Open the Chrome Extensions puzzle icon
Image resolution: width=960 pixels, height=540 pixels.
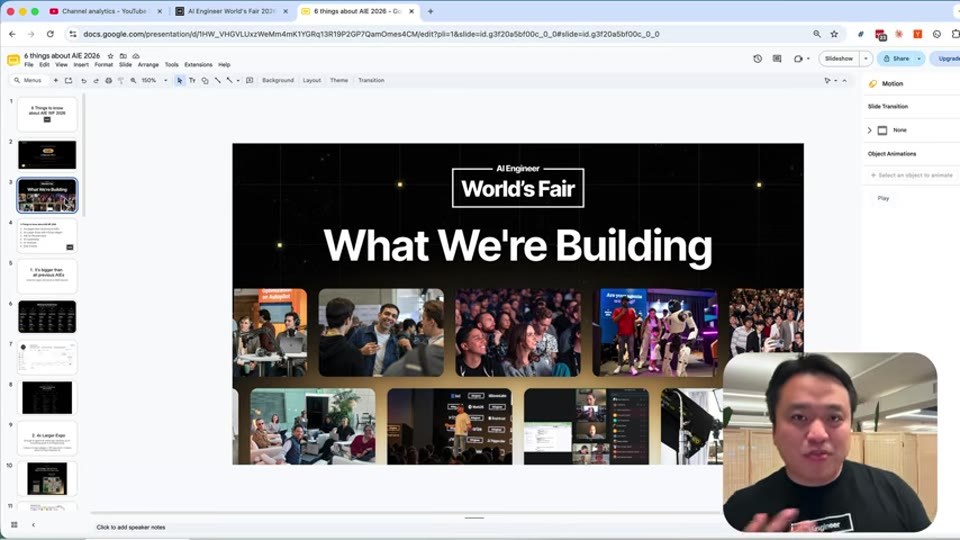(x=955, y=34)
